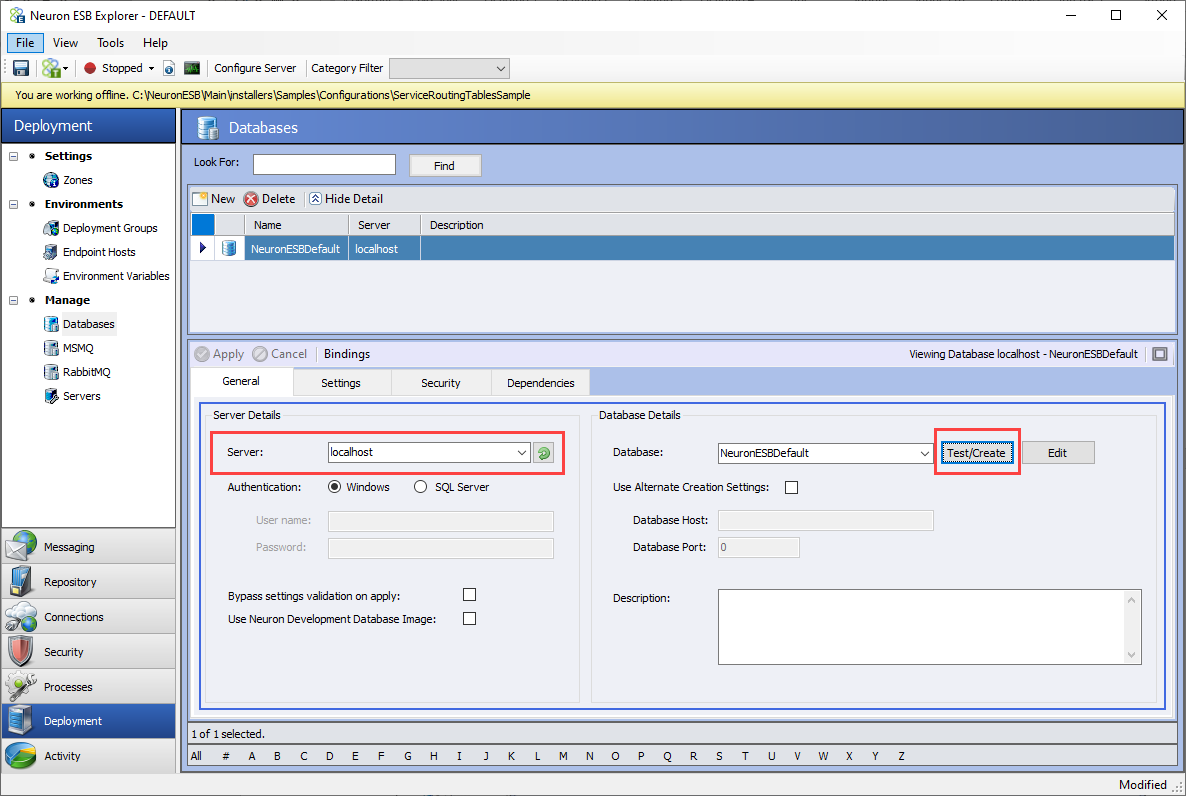Viewport: 1186px width, 796px height.
Task: Click inside the Look For search field
Action: click(324, 165)
